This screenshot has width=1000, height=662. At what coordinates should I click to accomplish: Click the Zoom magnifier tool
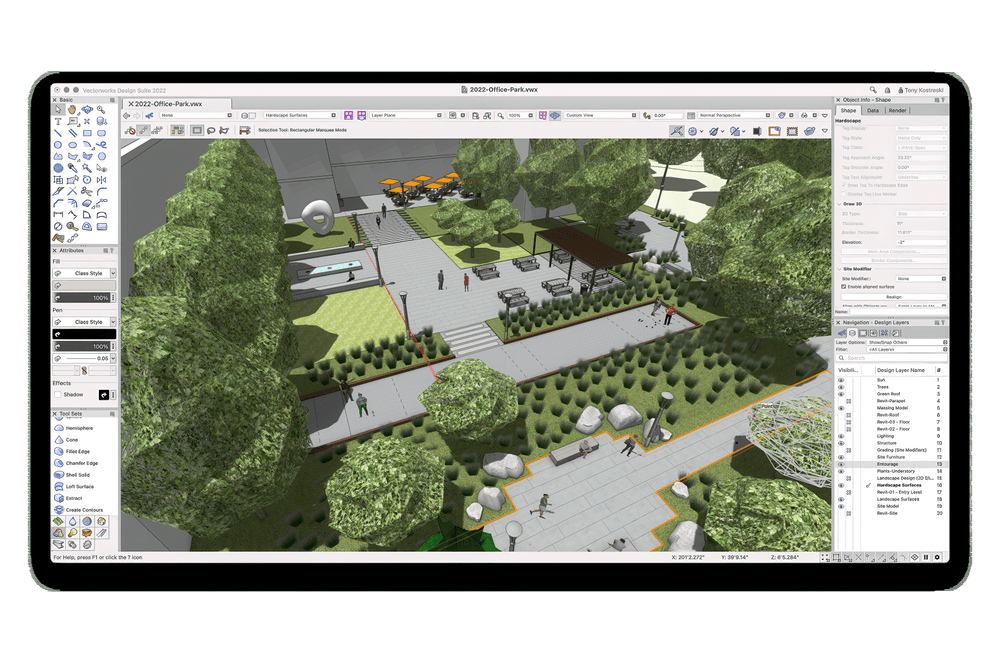pyautogui.click(x=102, y=109)
